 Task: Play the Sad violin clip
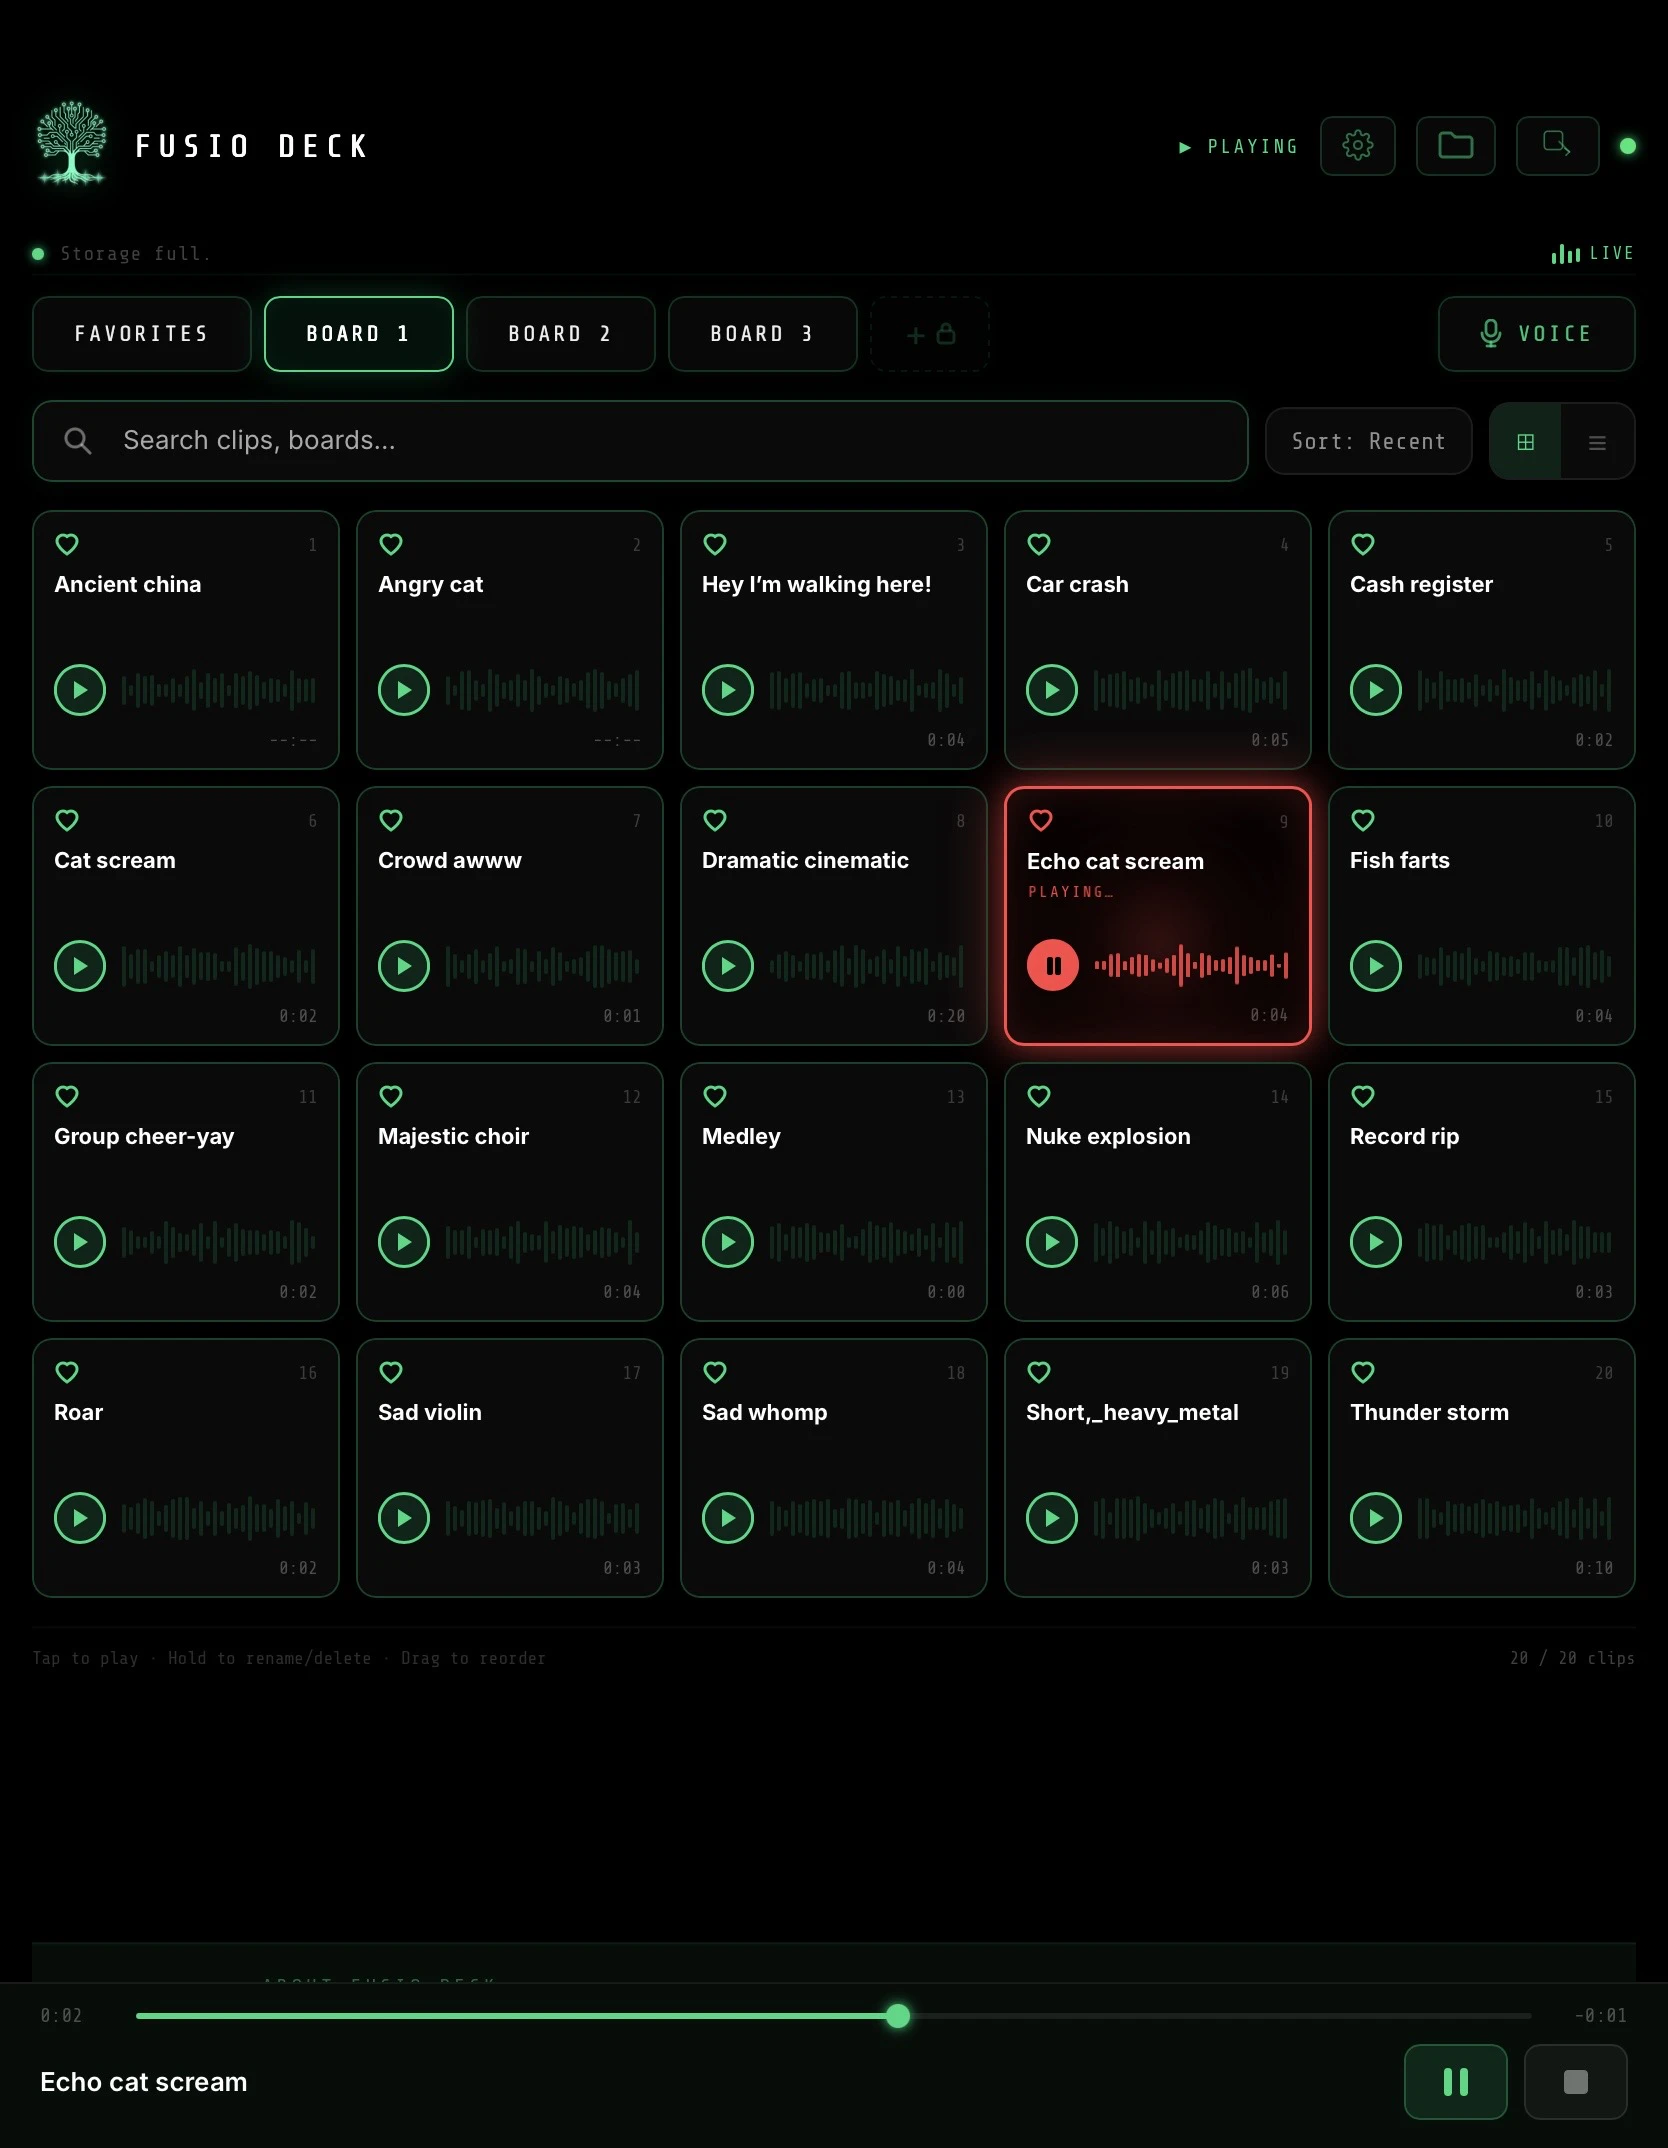[x=404, y=1518]
